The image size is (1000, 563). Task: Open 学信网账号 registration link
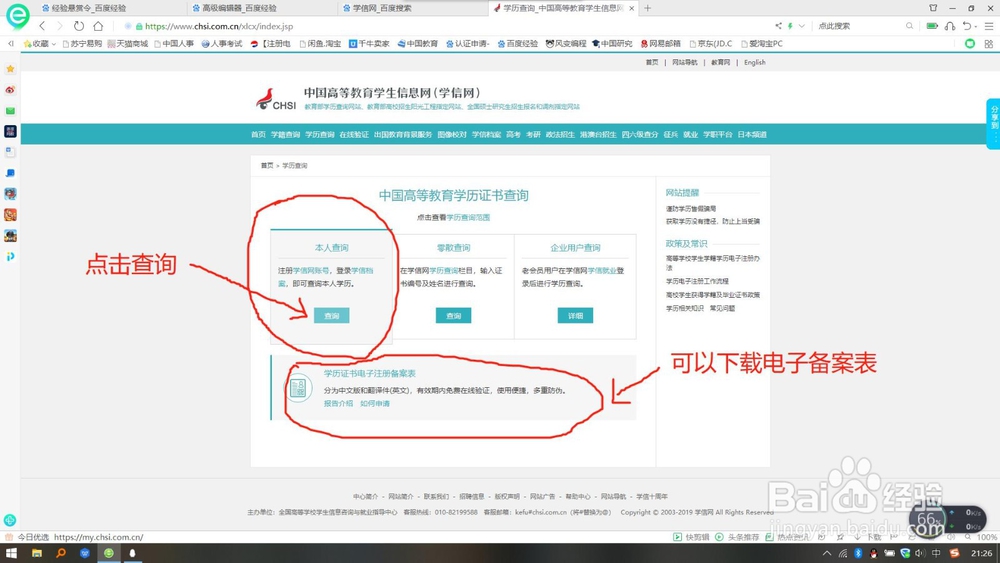pos(311,270)
